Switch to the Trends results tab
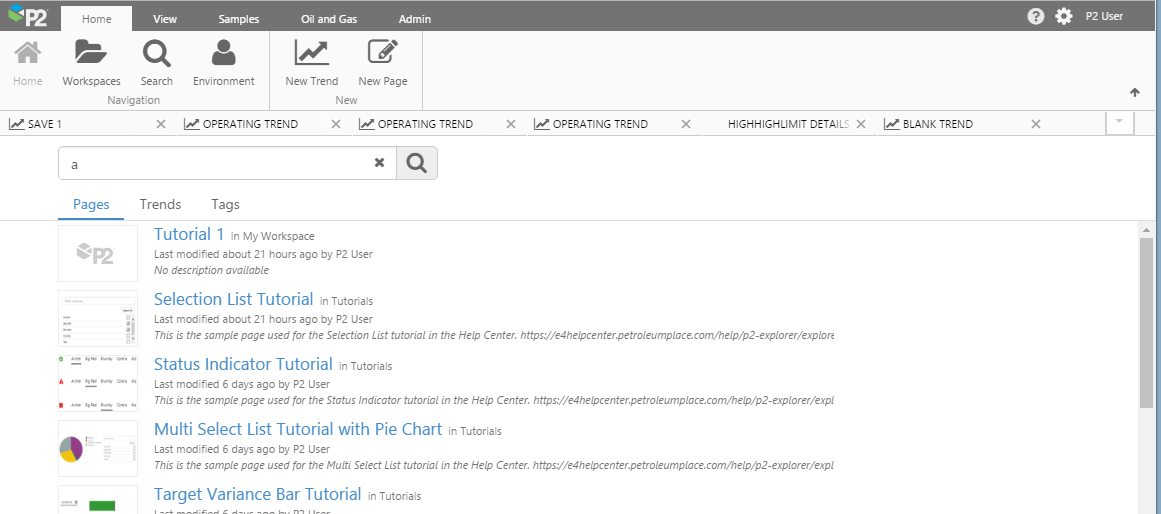 point(160,204)
